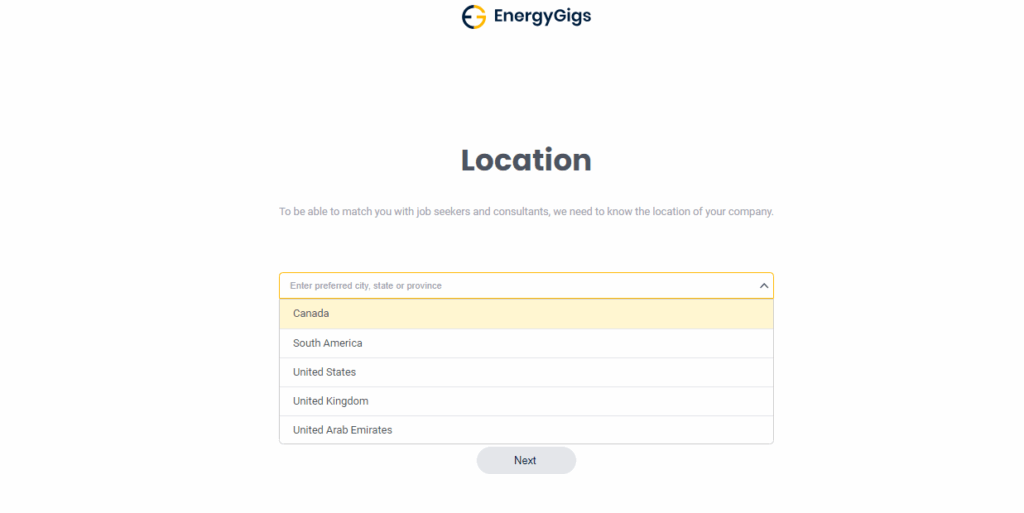Click the EnergyGigs circular logo icon
Screen dimensions: 1024x513
point(474,17)
